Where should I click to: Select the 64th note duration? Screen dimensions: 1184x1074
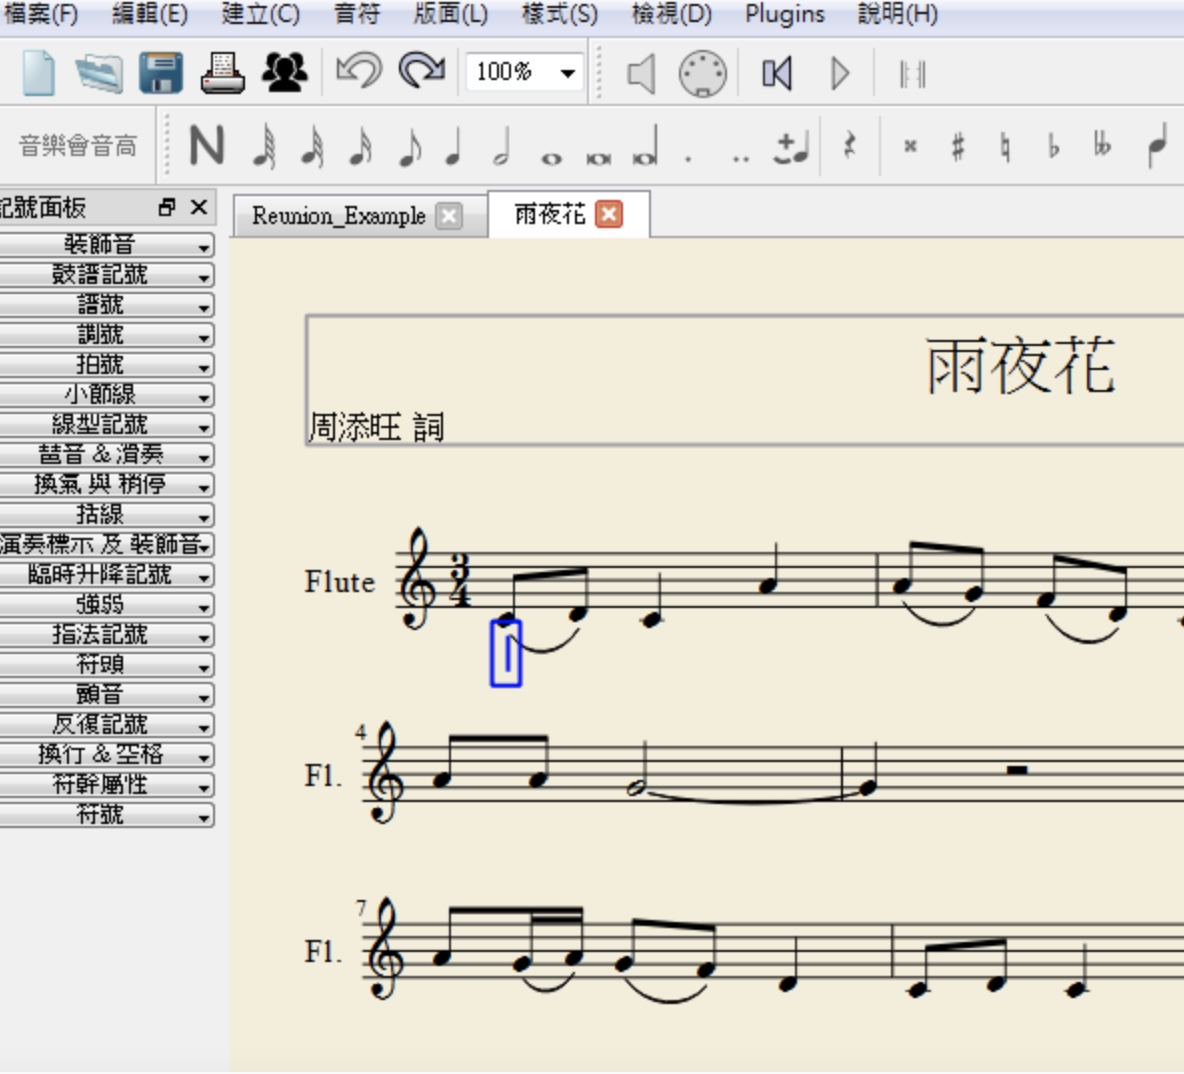pyautogui.click(x=264, y=146)
